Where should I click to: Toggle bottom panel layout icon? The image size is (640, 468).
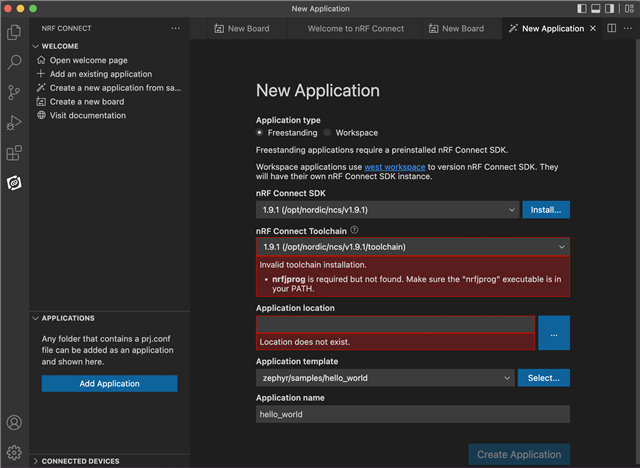coord(596,9)
